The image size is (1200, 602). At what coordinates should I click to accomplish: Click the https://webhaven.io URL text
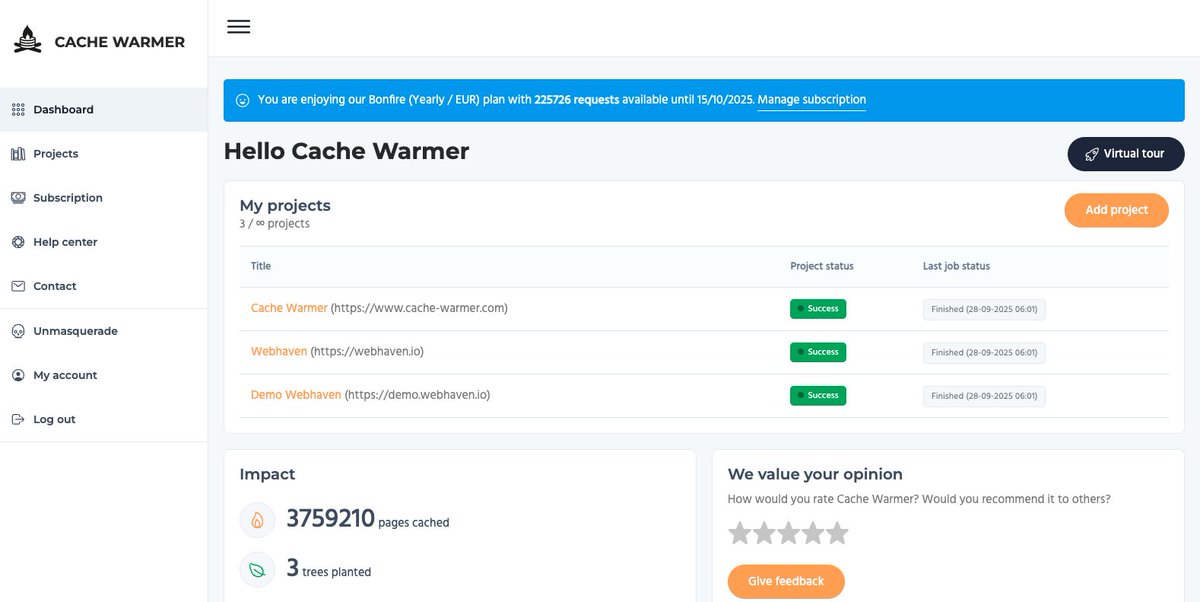367,352
